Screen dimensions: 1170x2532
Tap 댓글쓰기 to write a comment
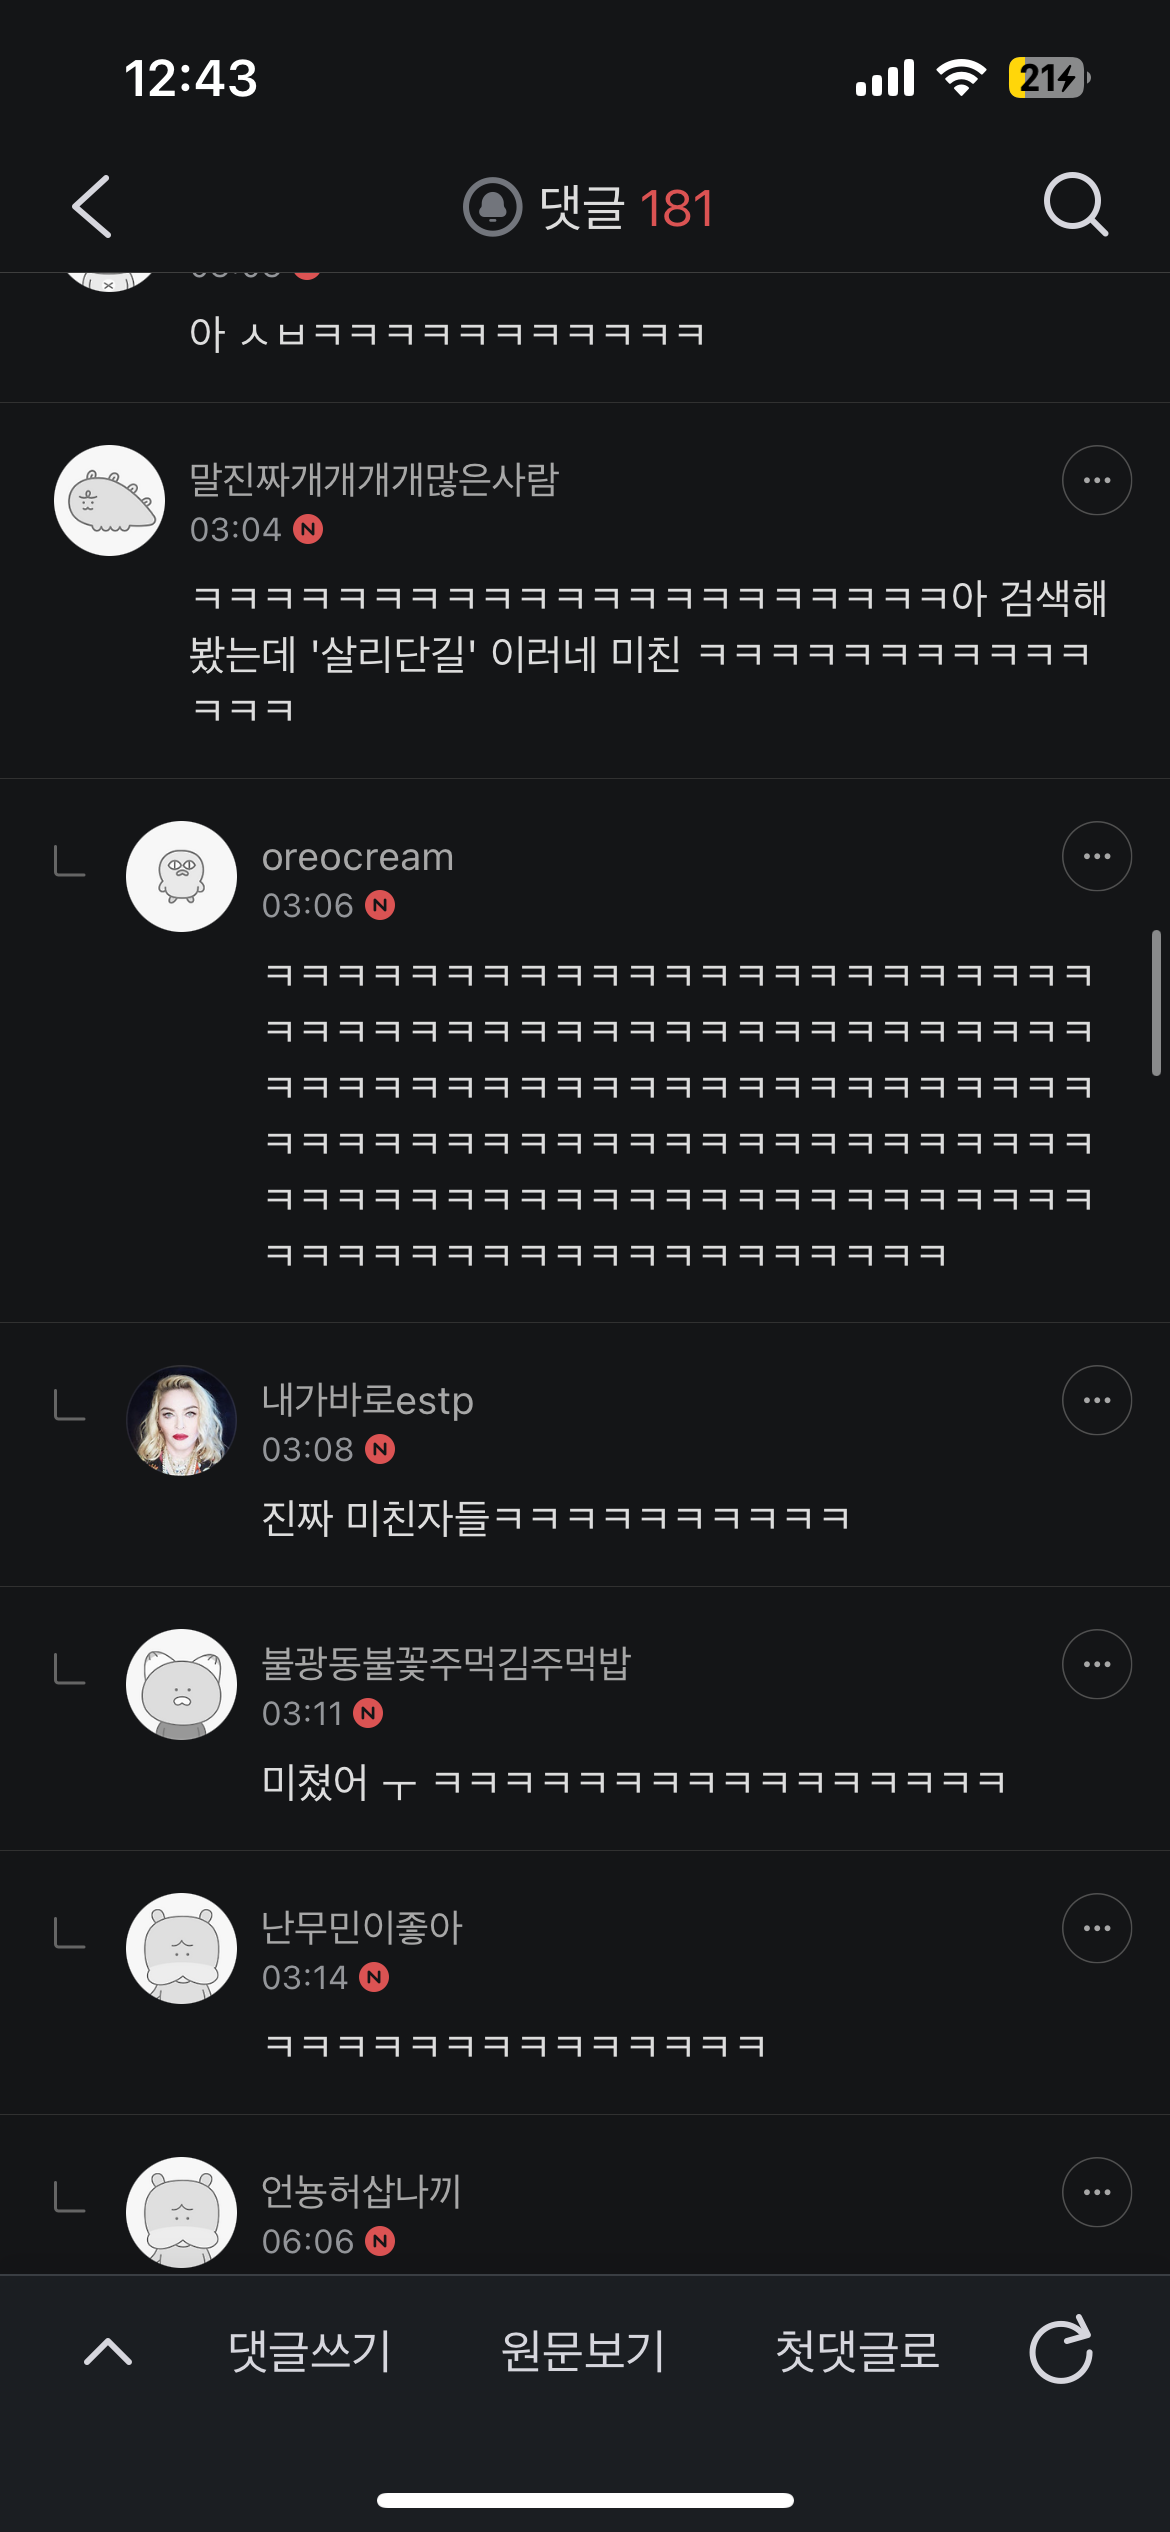tap(309, 2350)
